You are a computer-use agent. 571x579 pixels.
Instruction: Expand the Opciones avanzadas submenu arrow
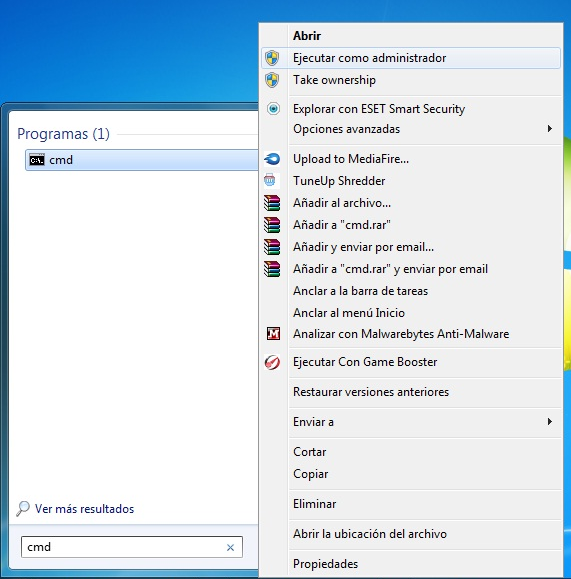(550, 129)
